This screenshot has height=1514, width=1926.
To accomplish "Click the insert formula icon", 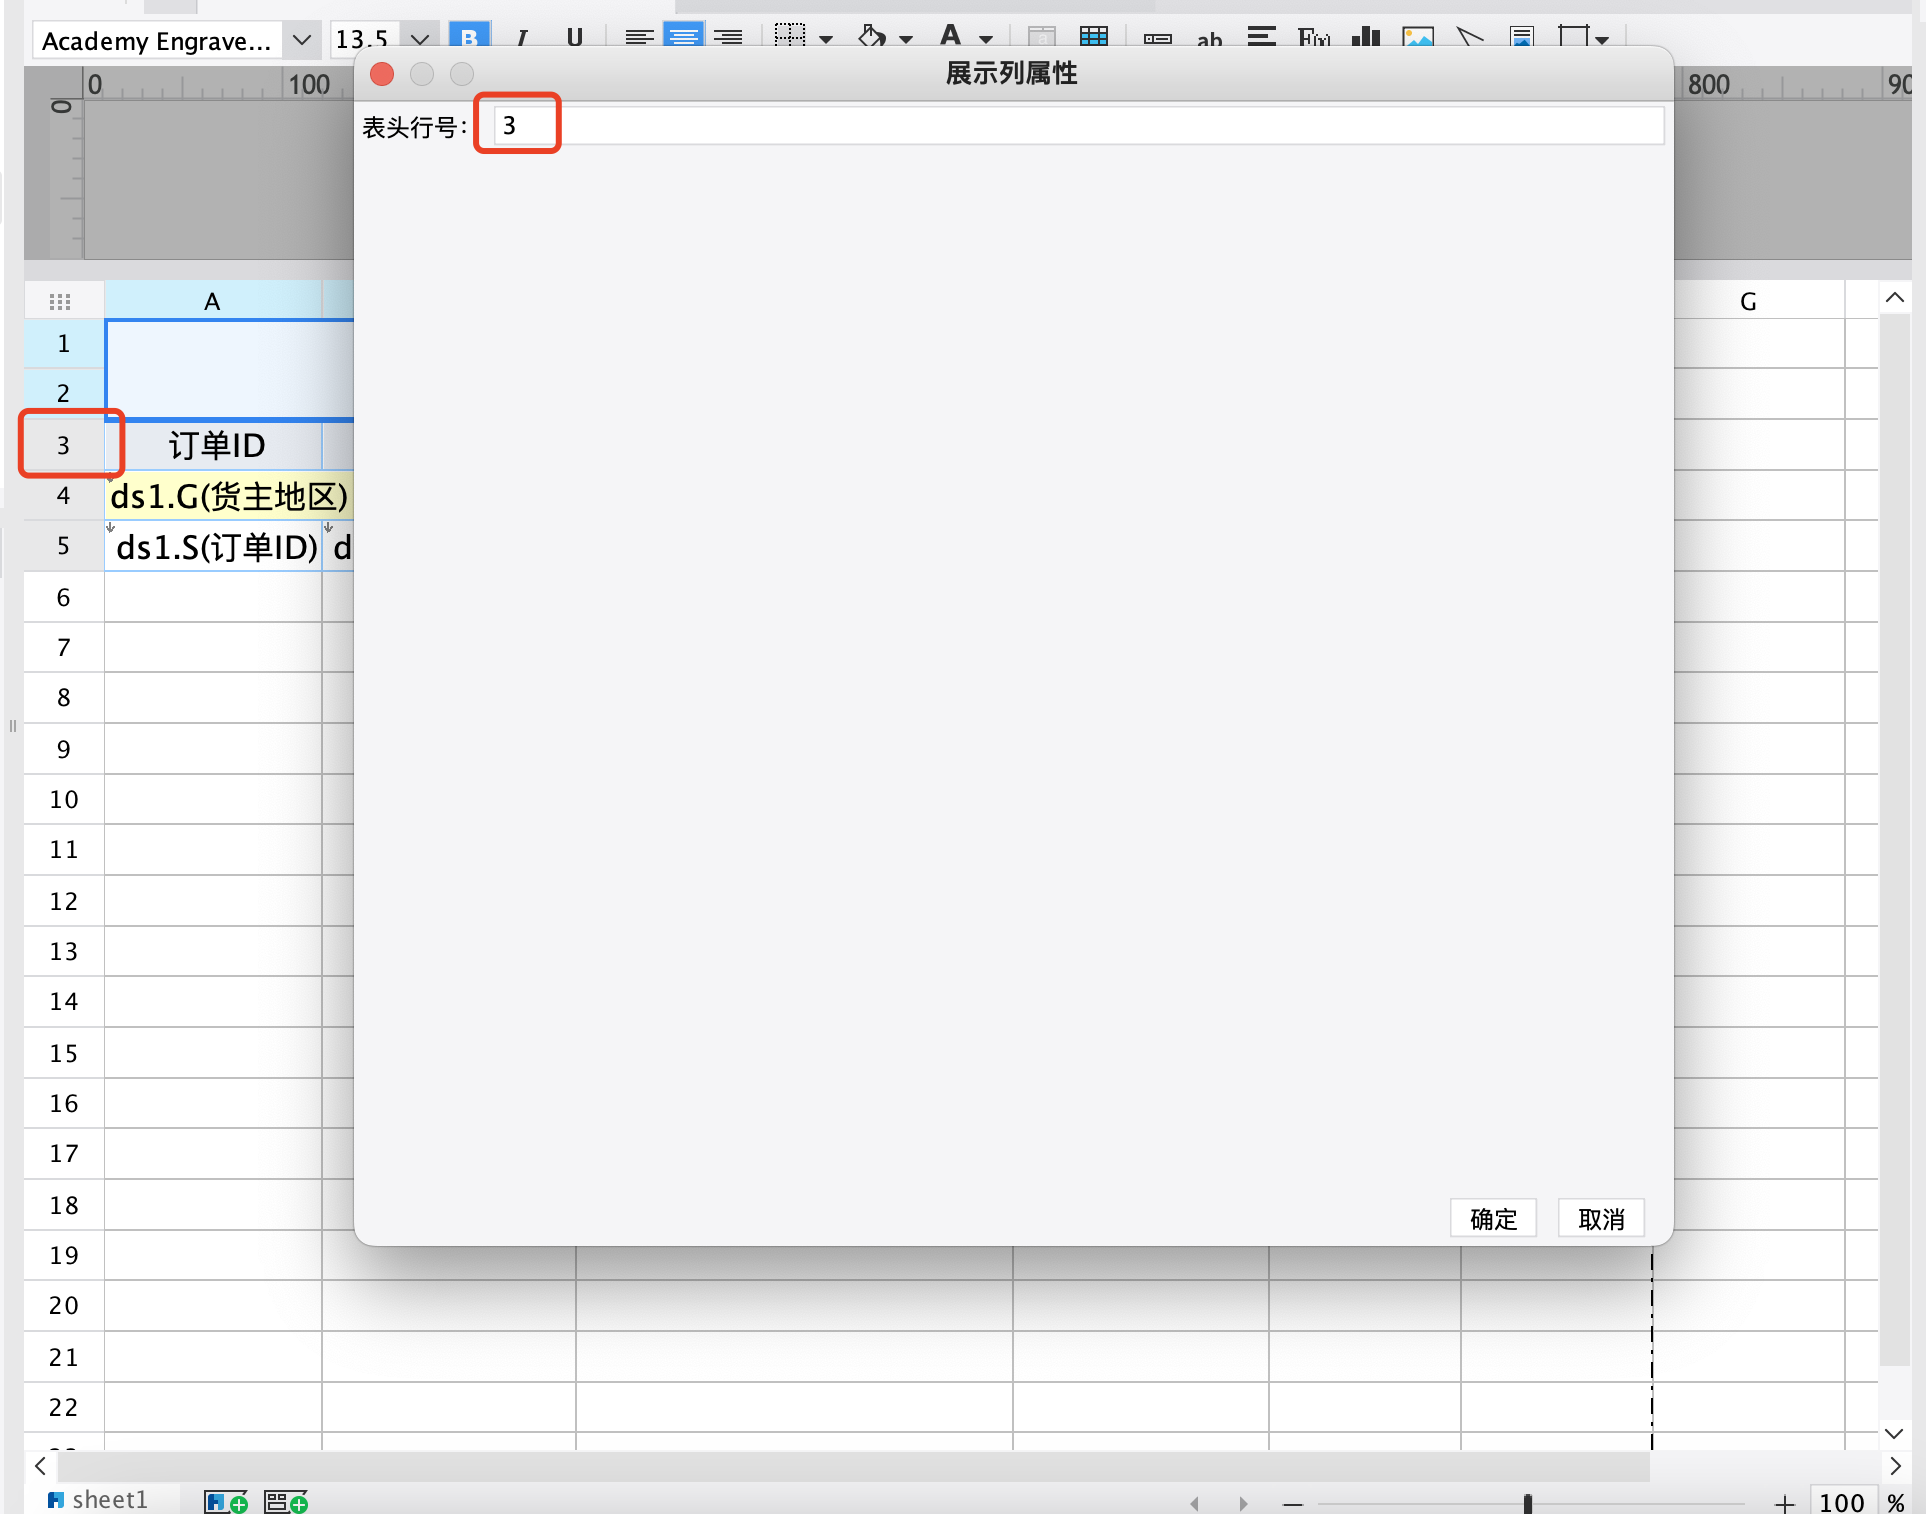I will click(1313, 38).
